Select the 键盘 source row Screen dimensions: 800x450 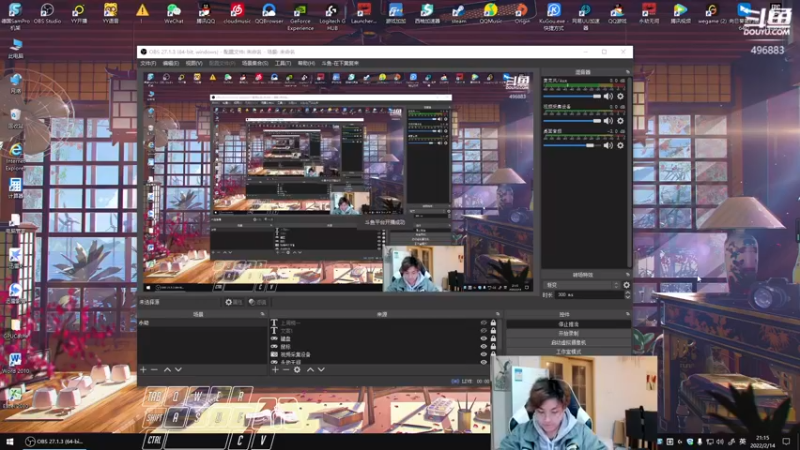pyautogui.click(x=383, y=339)
